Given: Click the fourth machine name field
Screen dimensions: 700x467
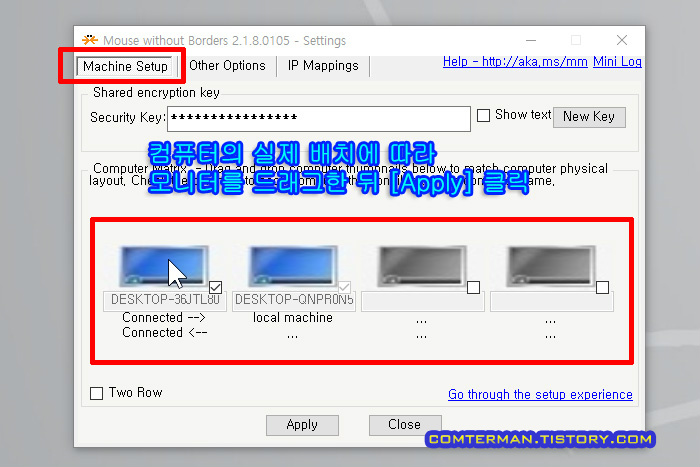Looking at the screenshot, I should point(552,301).
